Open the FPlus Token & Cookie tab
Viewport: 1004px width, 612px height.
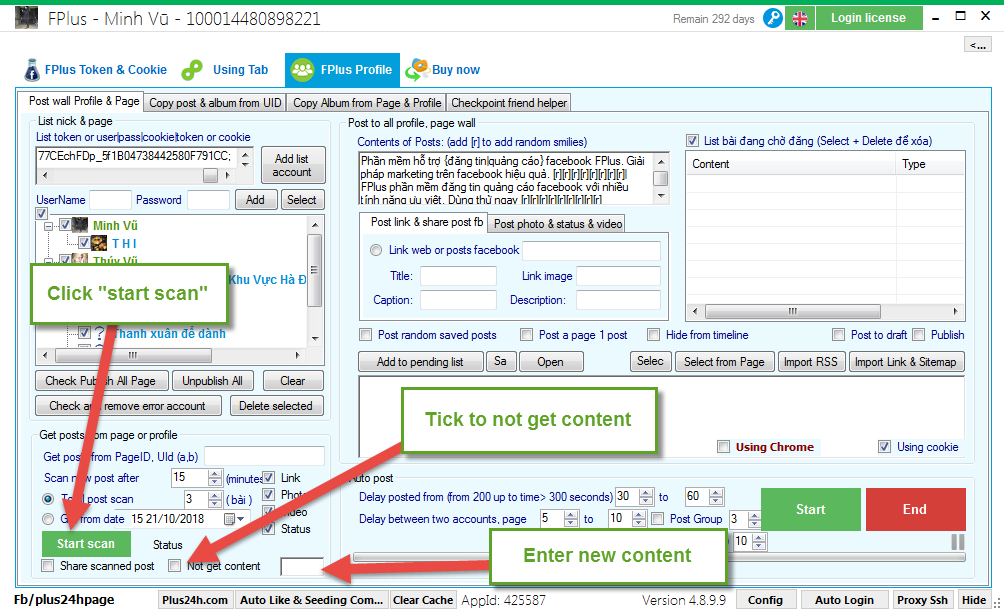pos(95,70)
